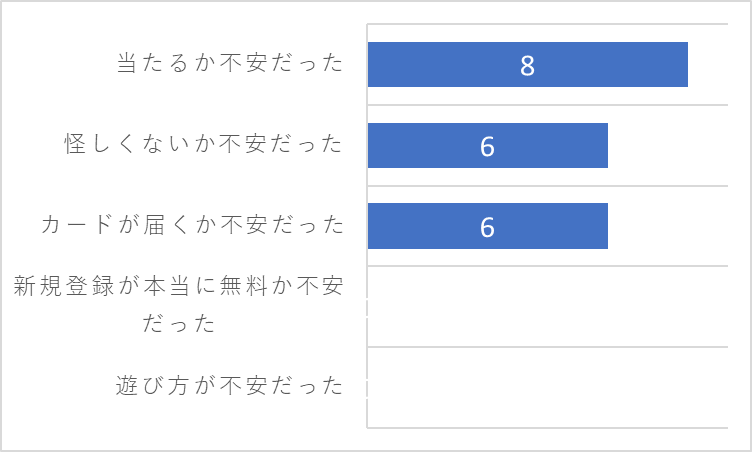Screen dimensions: 752x452
Task: Select the 怪しくないか不安だった category label
Action: click(204, 143)
